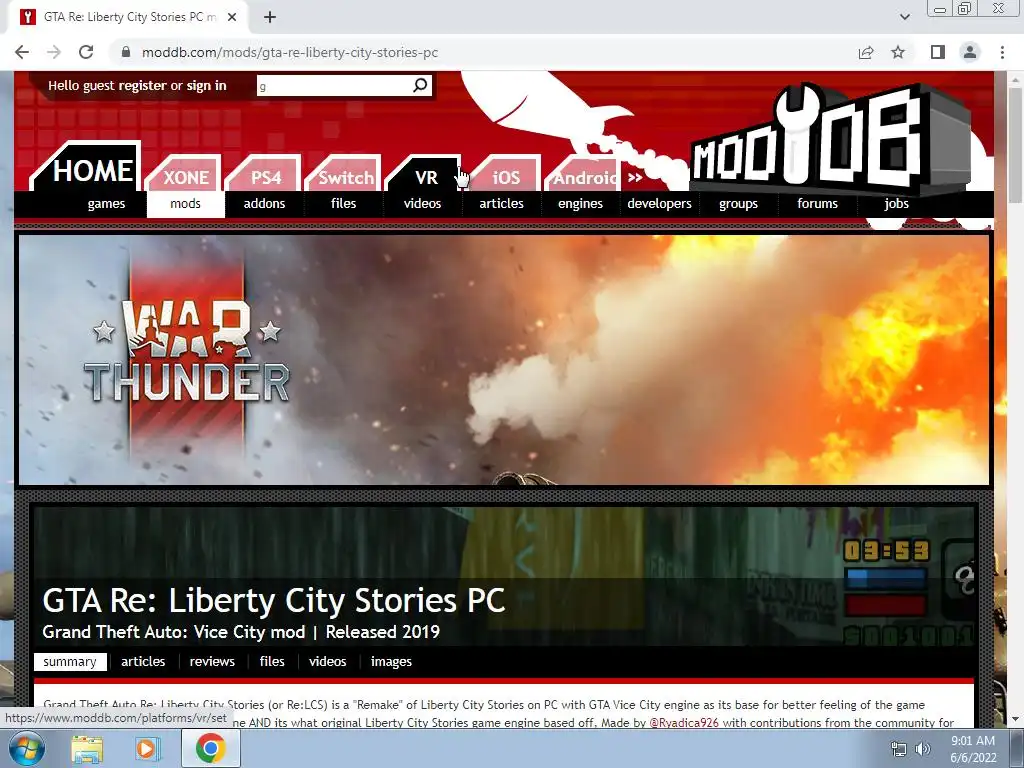Select the images tab

click(x=391, y=662)
